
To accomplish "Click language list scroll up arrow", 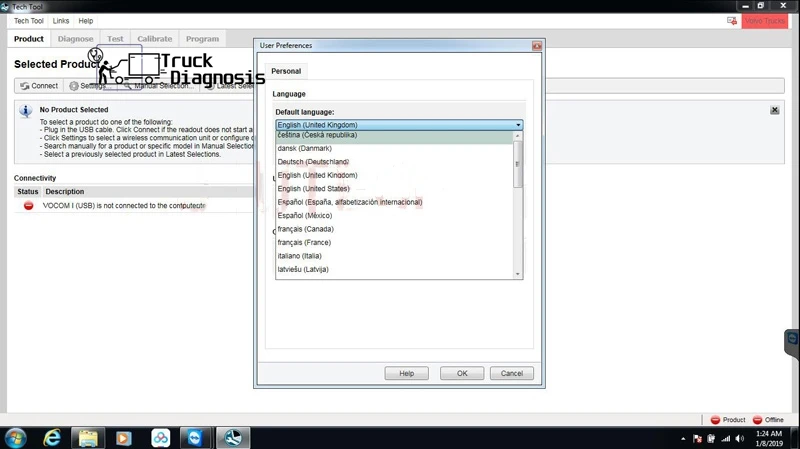I will tap(518, 136).
